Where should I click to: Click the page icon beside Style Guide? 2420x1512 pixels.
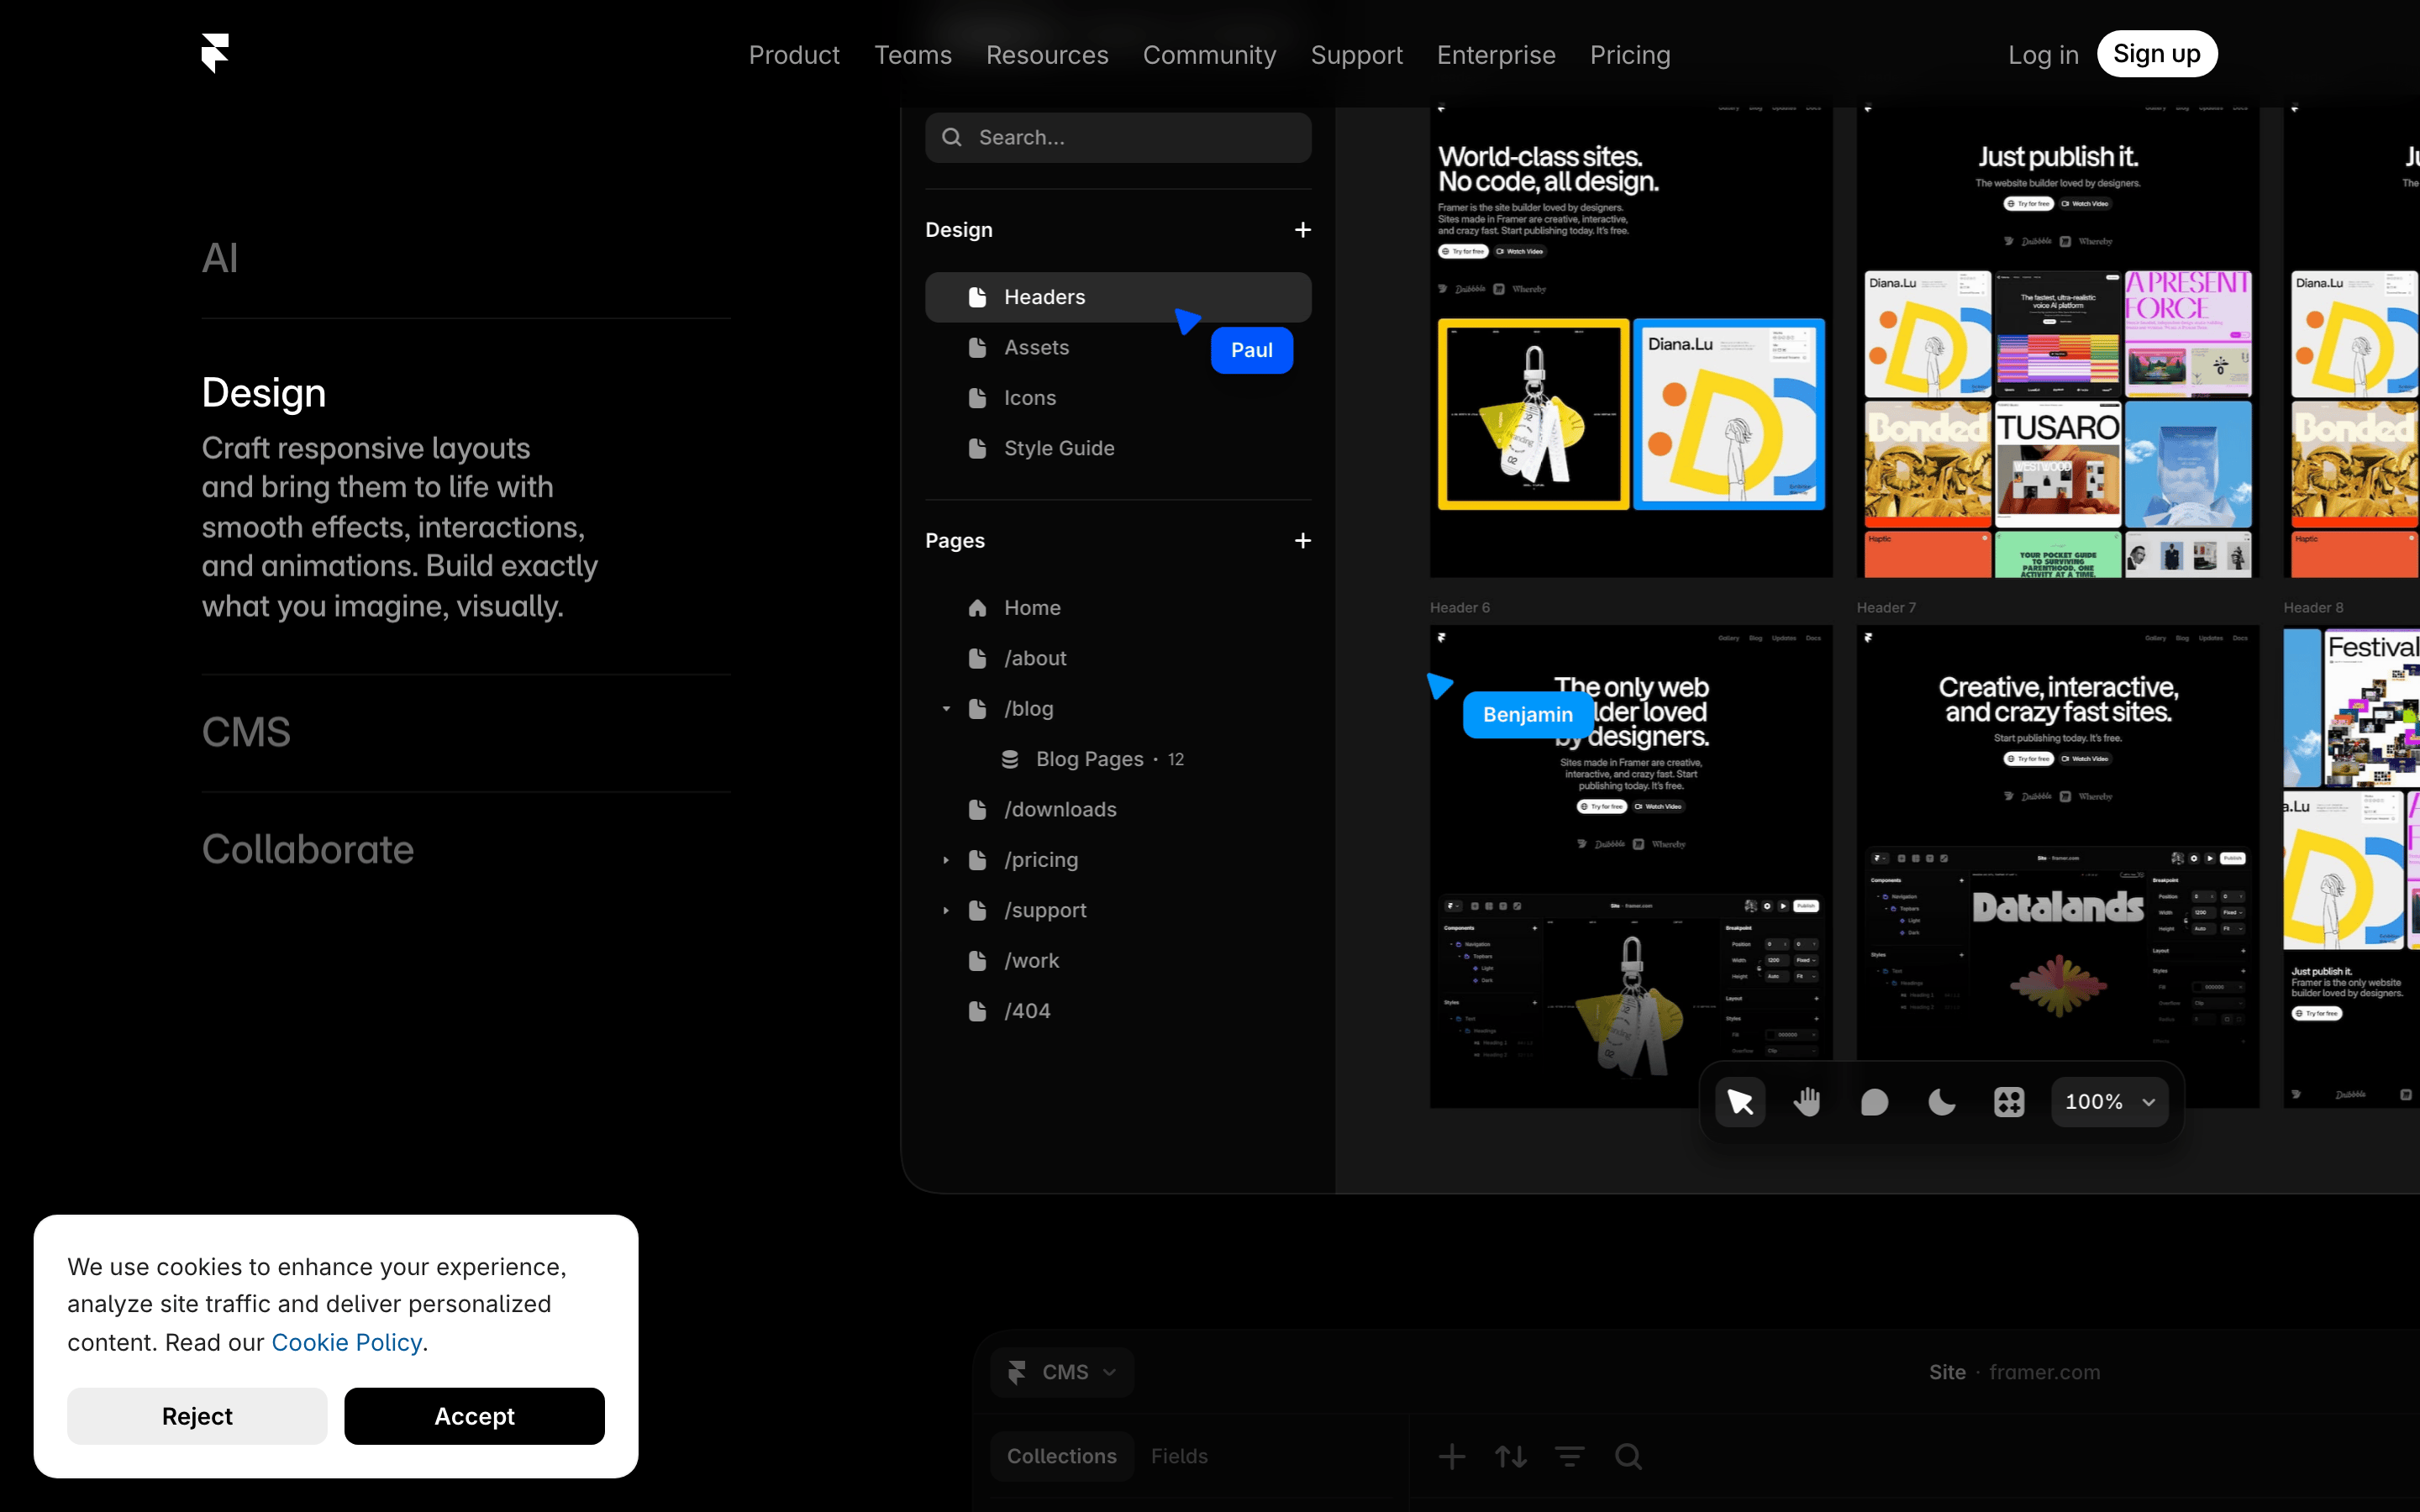click(977, 448)
